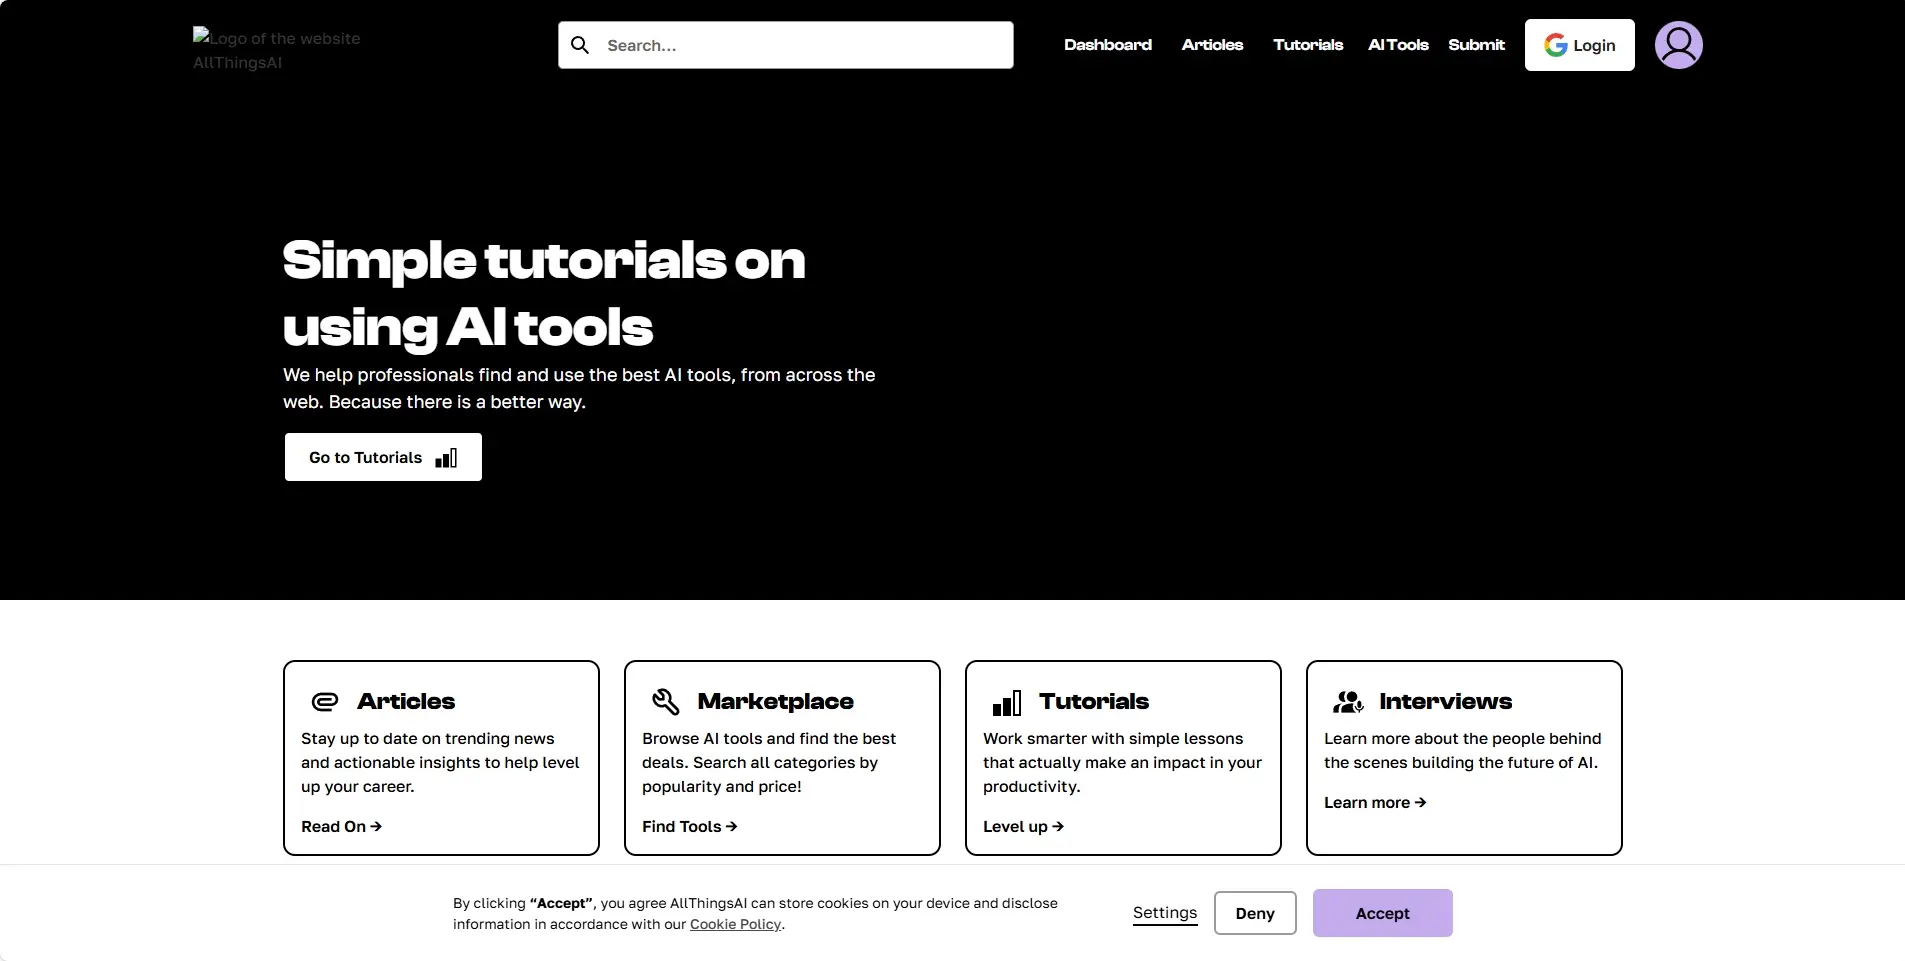Go to Tutorials in the top navigation
Screen dimensions: 1905x961
click(1307, 45)
